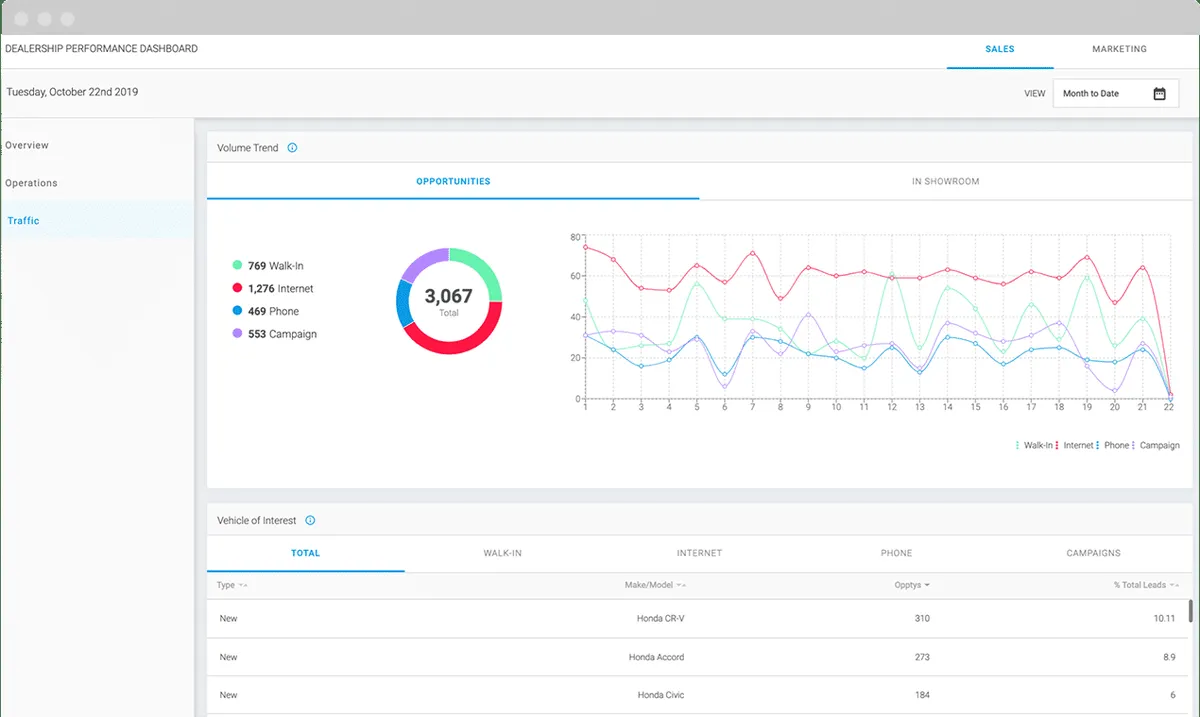This screenshot has width=1200, height=717.
Task: Select the Internet tab in Vehicle of Interest
Action: (699, 553)
